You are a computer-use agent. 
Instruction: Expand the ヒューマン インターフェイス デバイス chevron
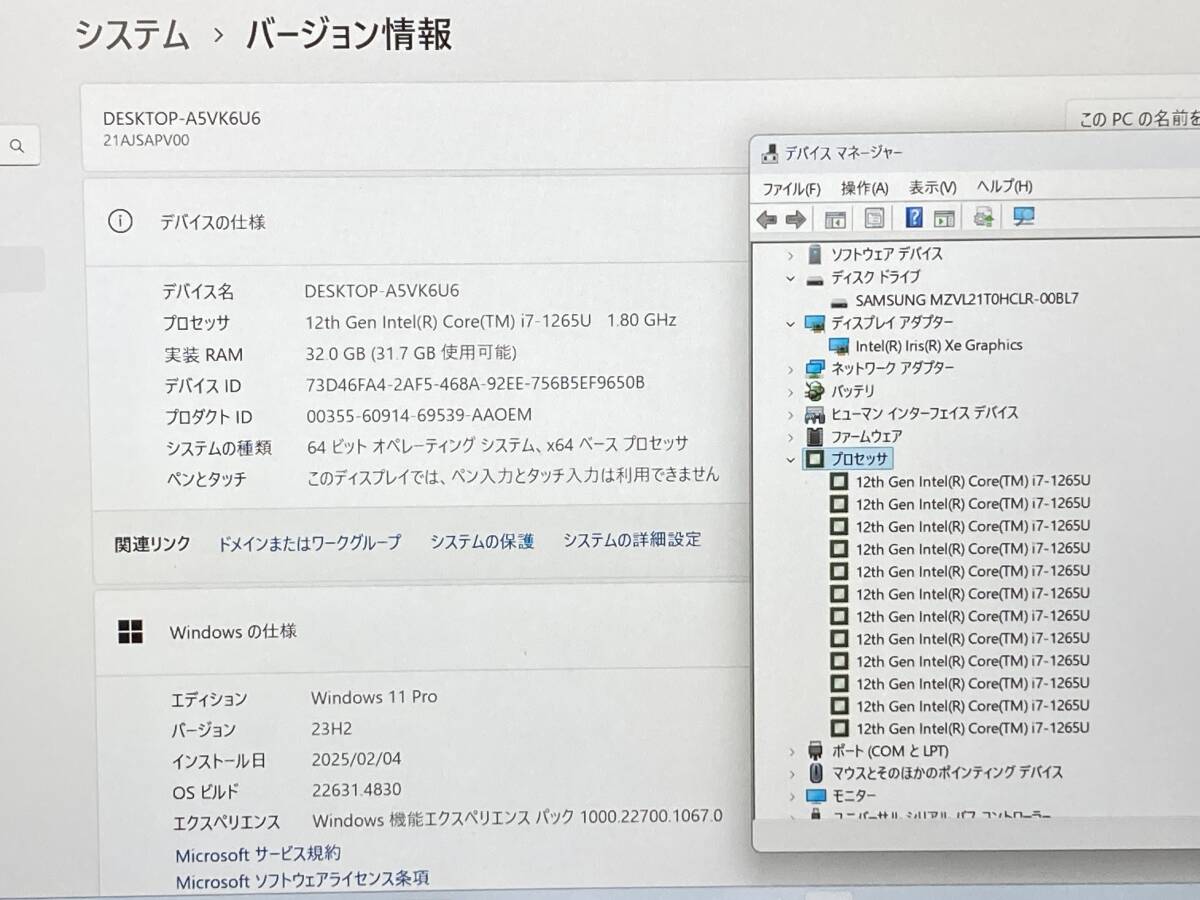pyautogui.click(x=790, y=413)
